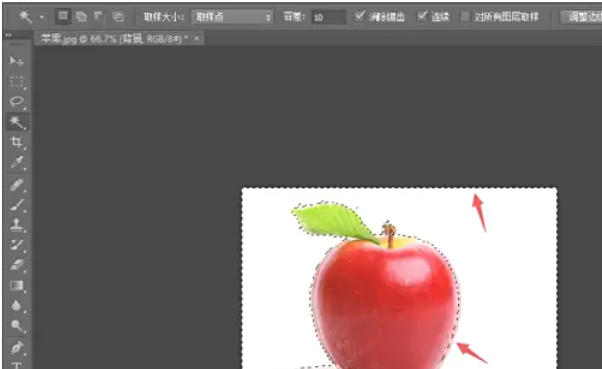Select the Lasso tool
Image resolution: width=602 pixels, height=369 pixels.
(x=17, y=101)
